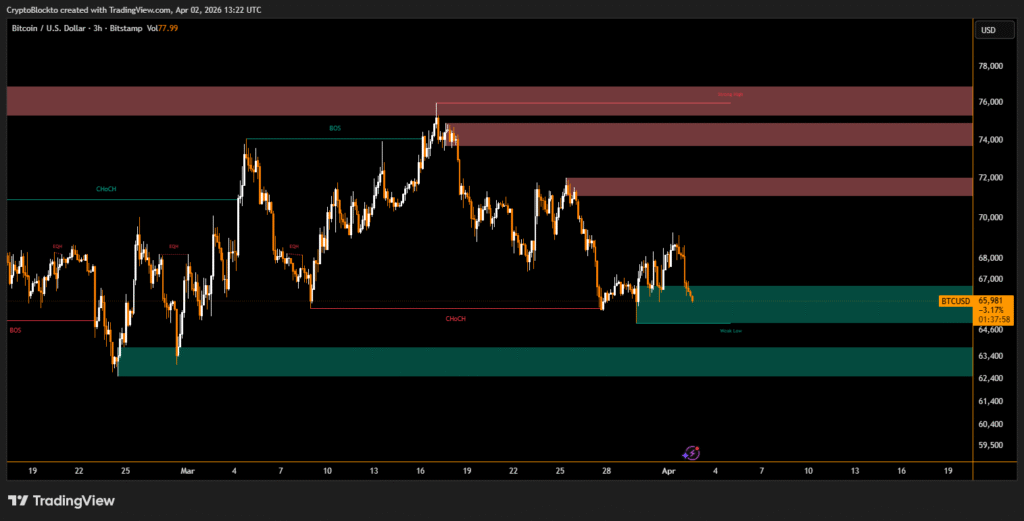Click the purple lightning event icon
1024x521 pixels.
[x=691, y=453]
